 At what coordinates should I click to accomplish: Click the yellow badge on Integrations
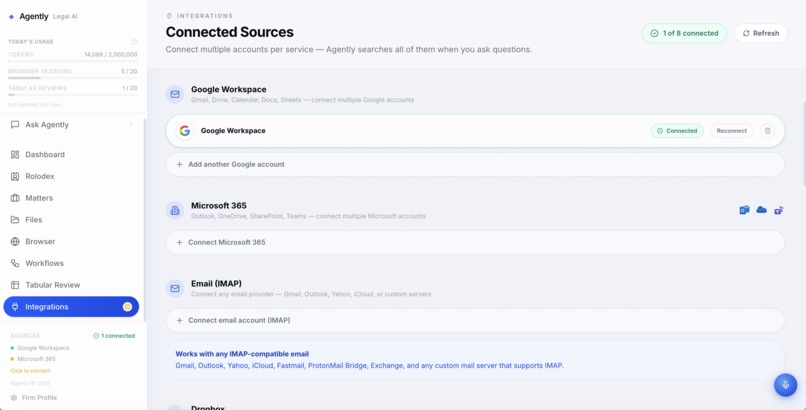(x=127, y=307)
